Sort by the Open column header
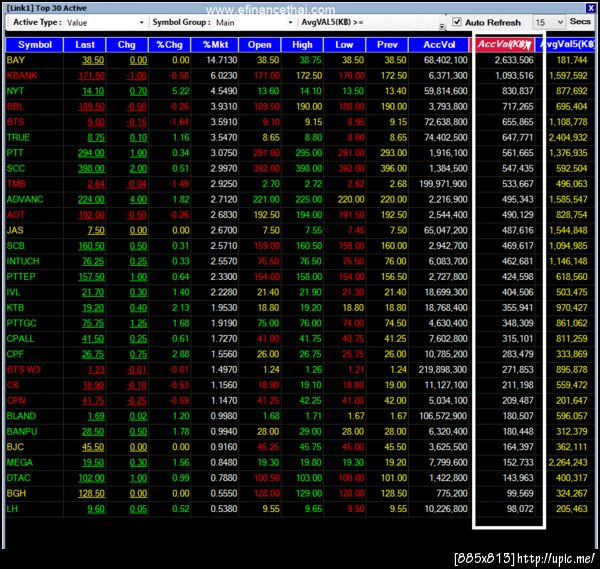The width and height of the screenshot is (600, 569). 259,45
